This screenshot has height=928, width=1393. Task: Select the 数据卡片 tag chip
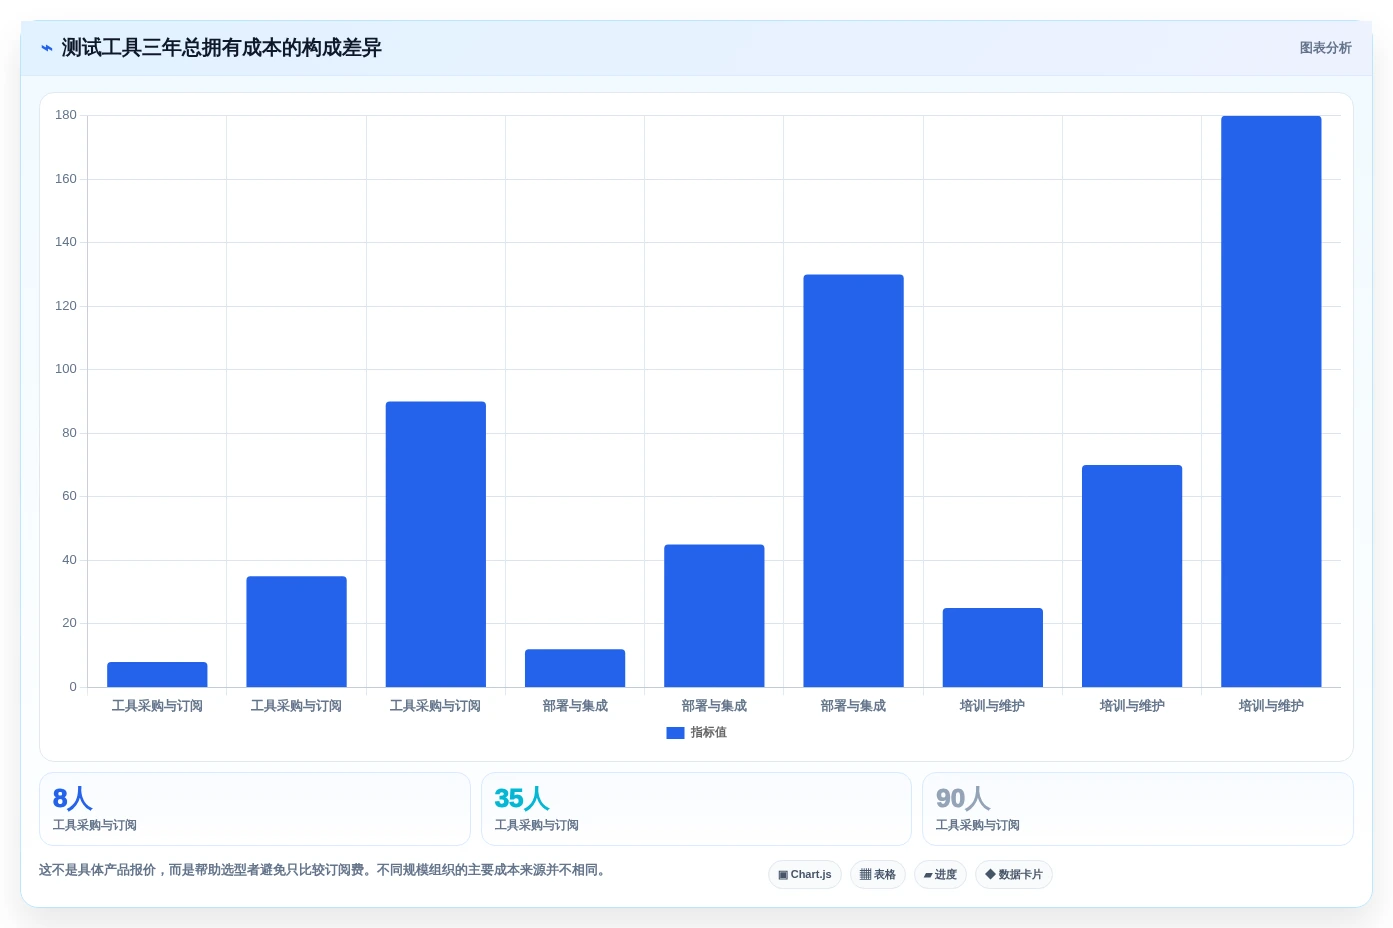1014,875
